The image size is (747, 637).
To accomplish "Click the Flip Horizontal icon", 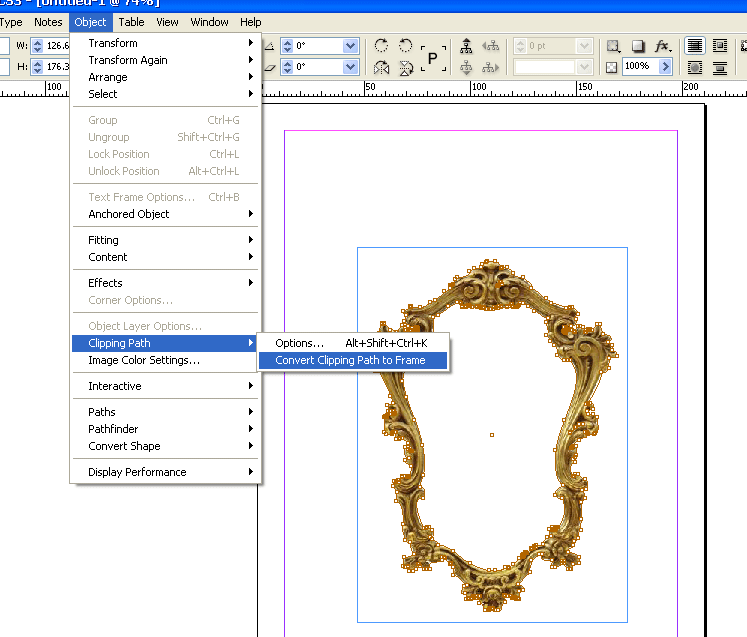I will [381, 68].
